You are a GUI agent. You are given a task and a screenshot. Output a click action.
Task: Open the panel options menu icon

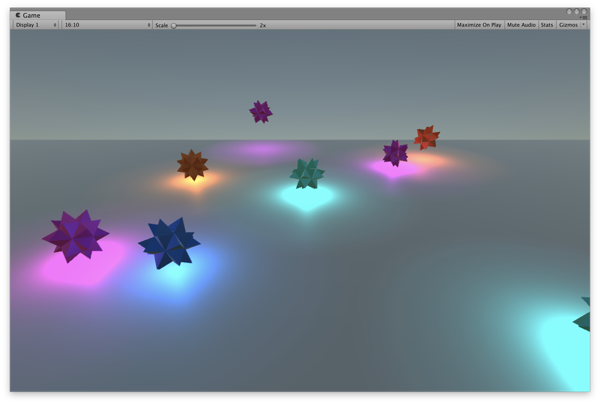(583, 17)
